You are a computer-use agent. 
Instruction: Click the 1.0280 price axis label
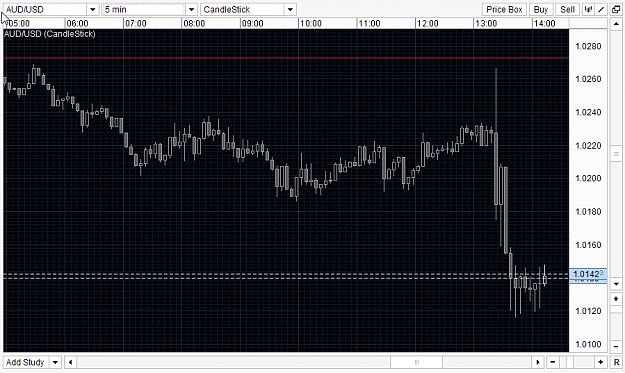point(588,46)
